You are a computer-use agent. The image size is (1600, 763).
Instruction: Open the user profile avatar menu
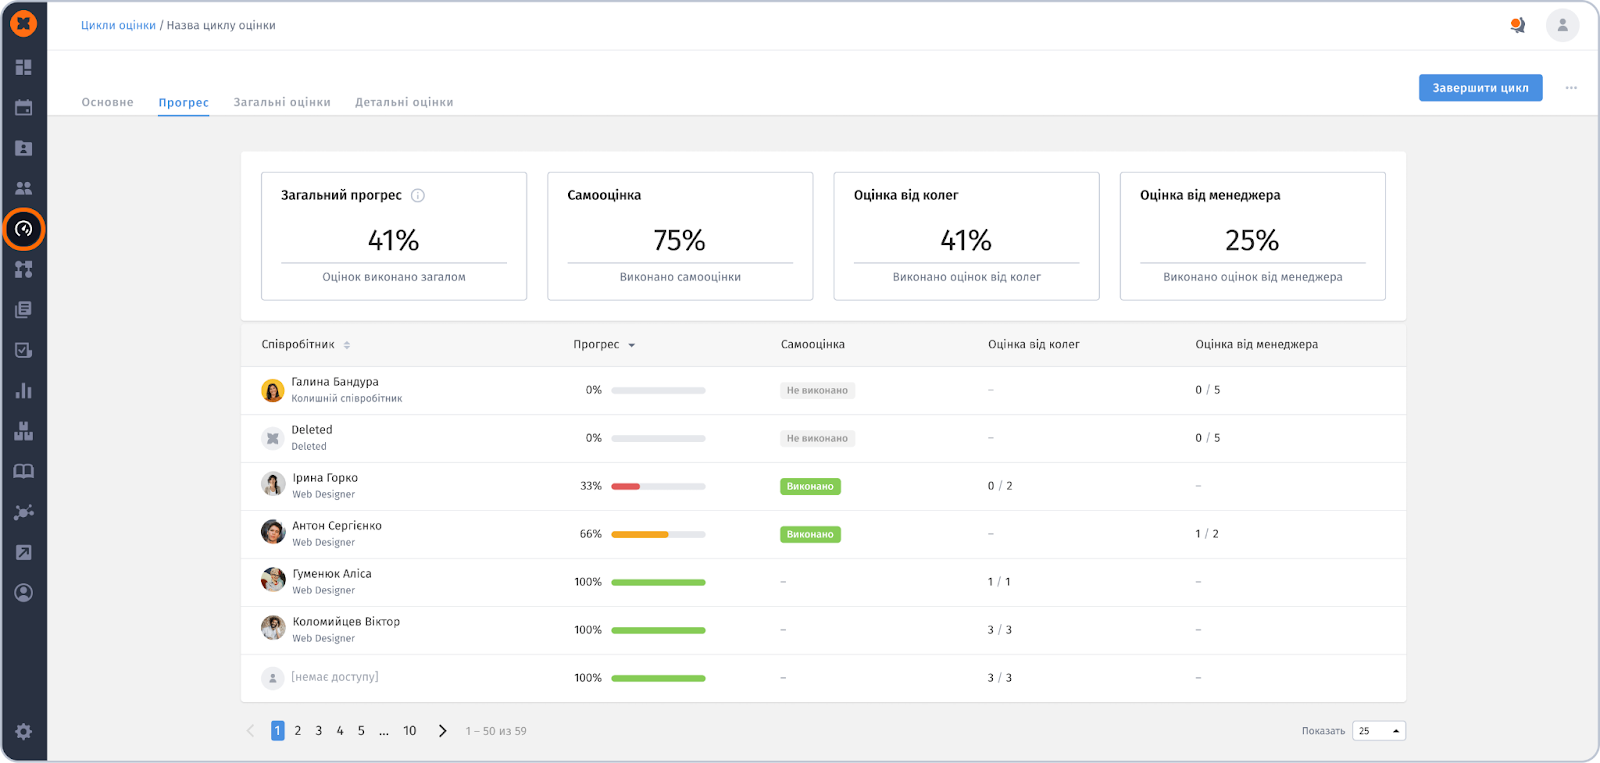1562,25
